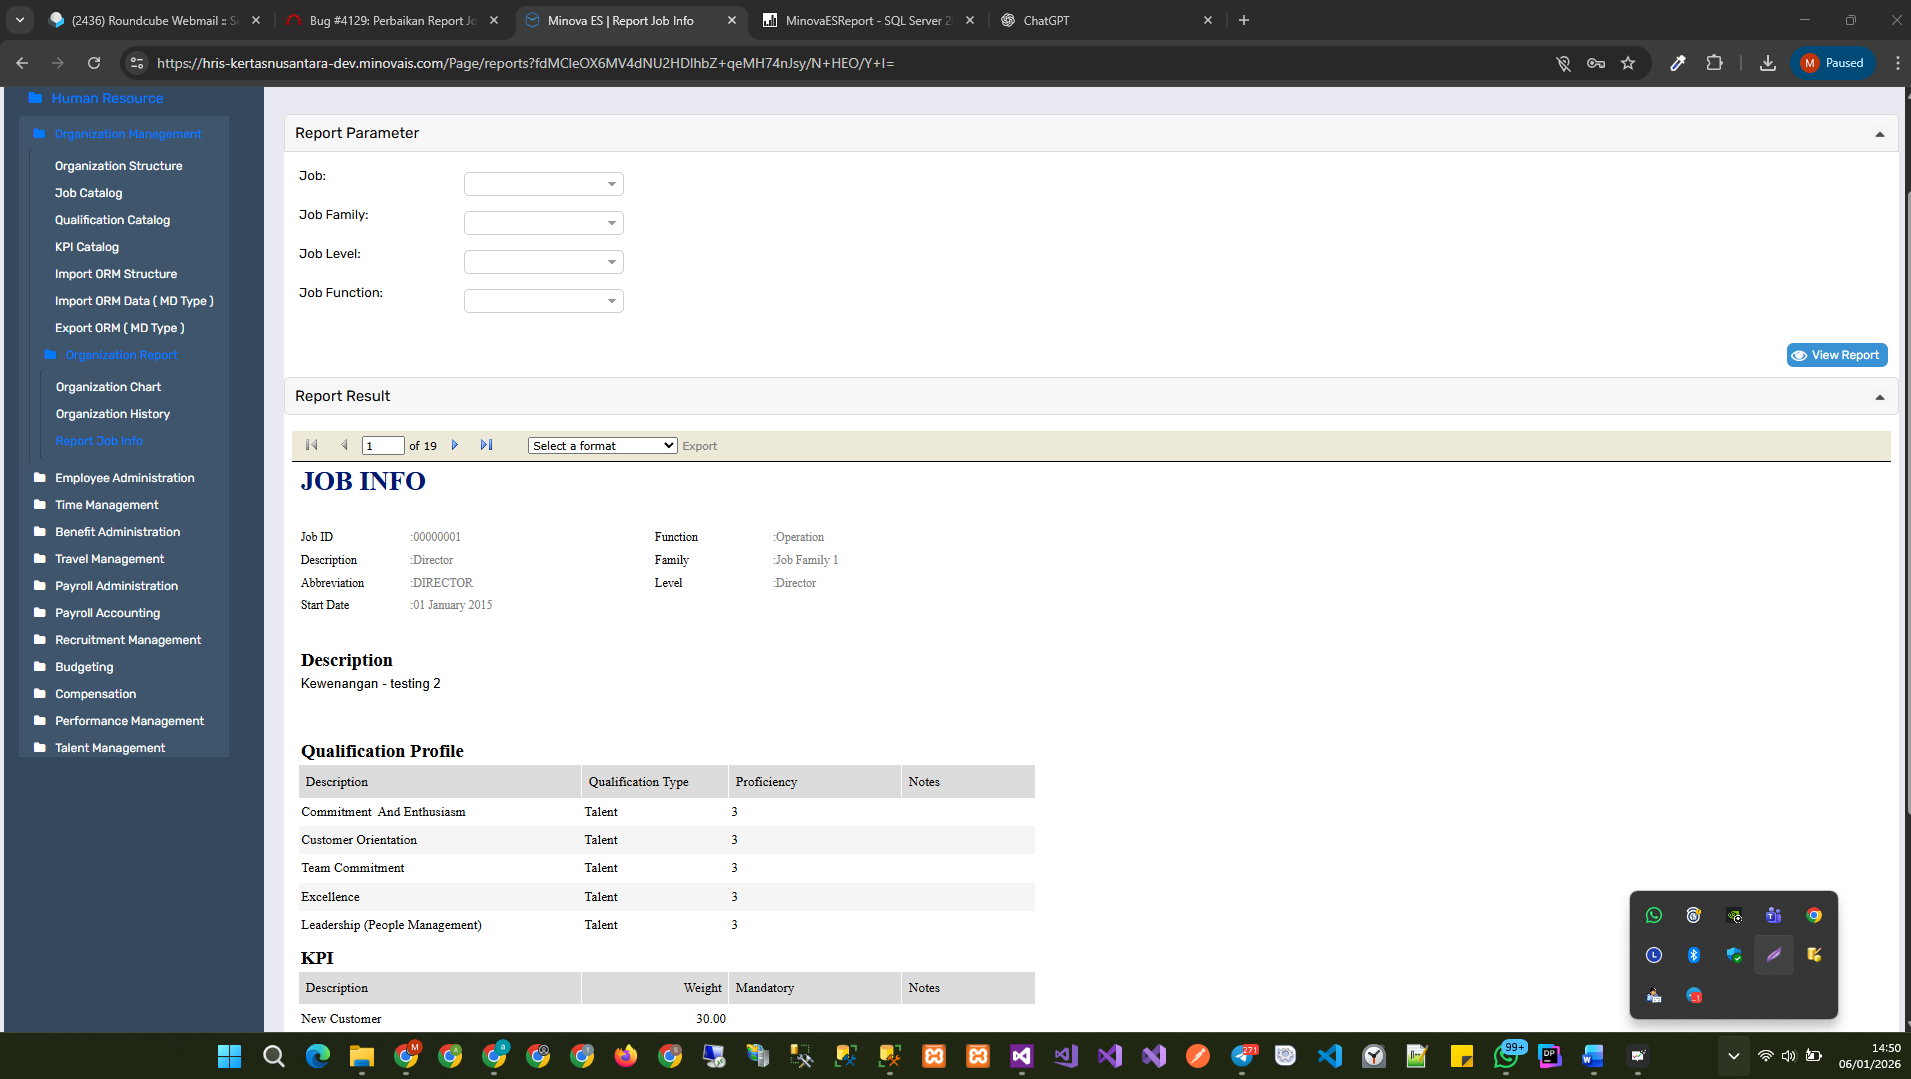This screenshot has height=1079, width=1911.
Task: Collapse the Report Parameter panel
Action: point(1879,134)
